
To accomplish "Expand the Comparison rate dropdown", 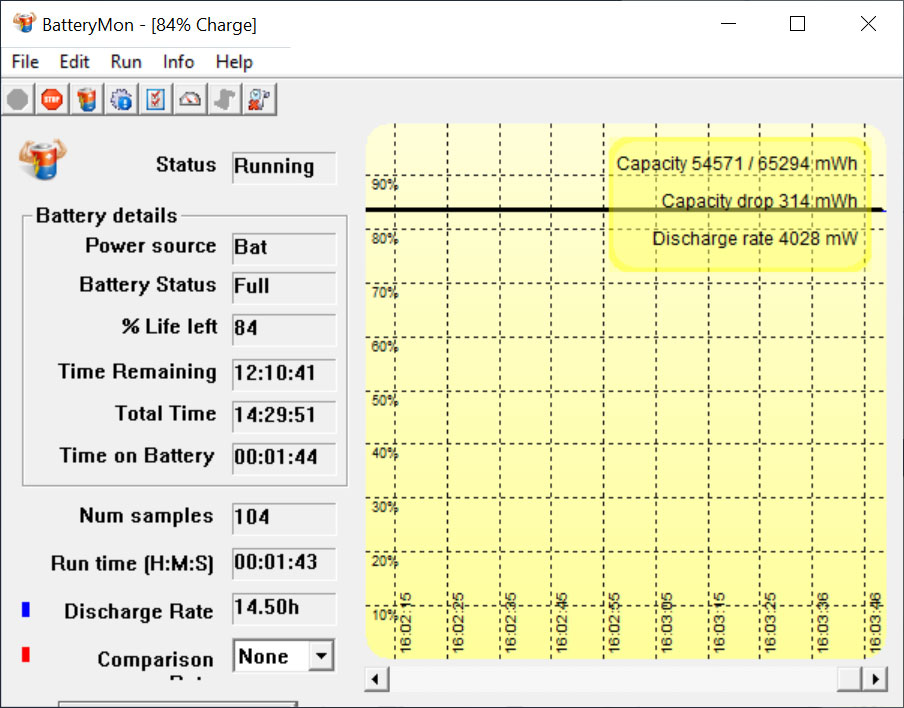I will (321, 656).
